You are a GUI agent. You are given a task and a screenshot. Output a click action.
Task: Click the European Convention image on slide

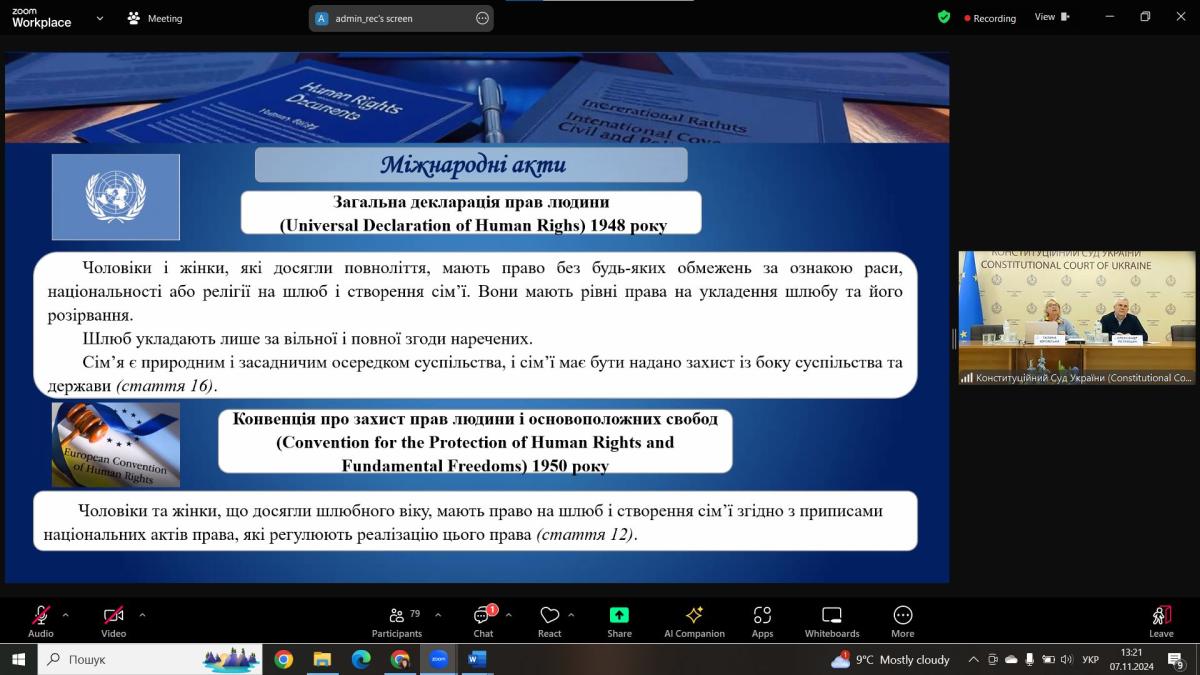116,444
